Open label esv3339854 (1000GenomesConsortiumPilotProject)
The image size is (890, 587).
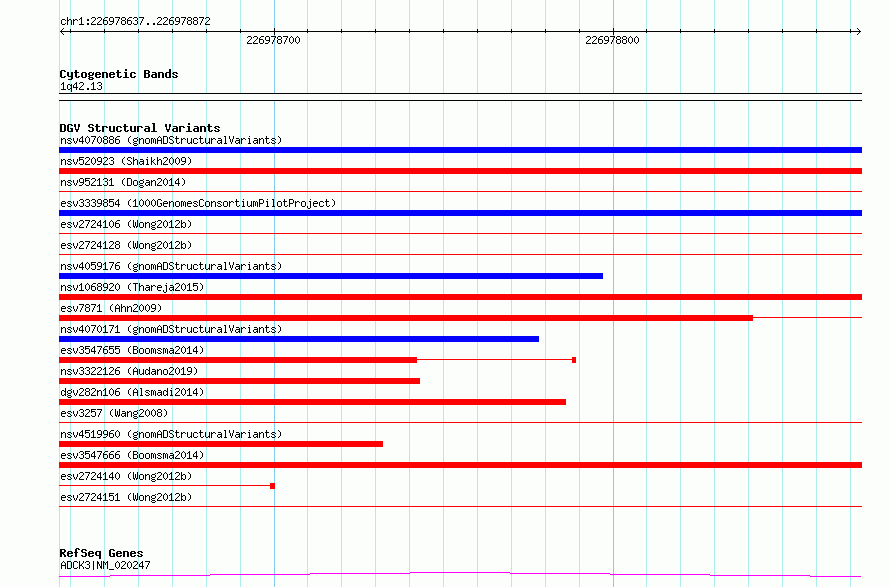tap(198, 203)
